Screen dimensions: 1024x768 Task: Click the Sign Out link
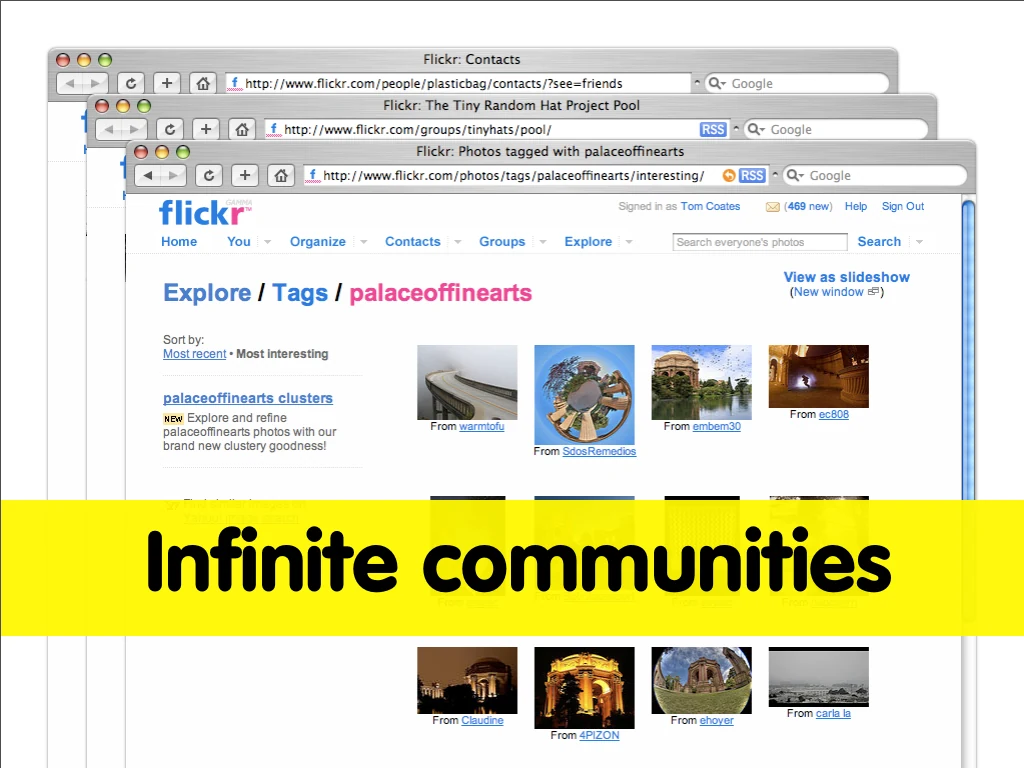click(x=903, y=206)
